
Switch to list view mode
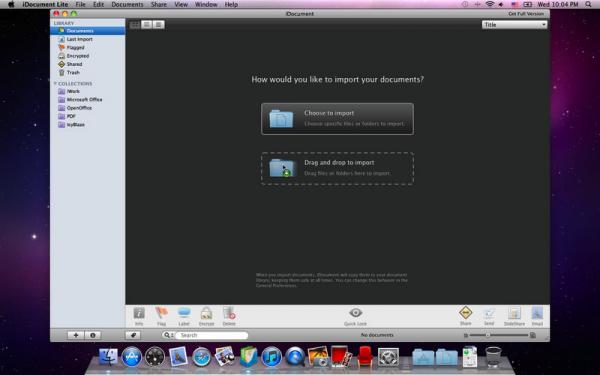coord(147,24)
